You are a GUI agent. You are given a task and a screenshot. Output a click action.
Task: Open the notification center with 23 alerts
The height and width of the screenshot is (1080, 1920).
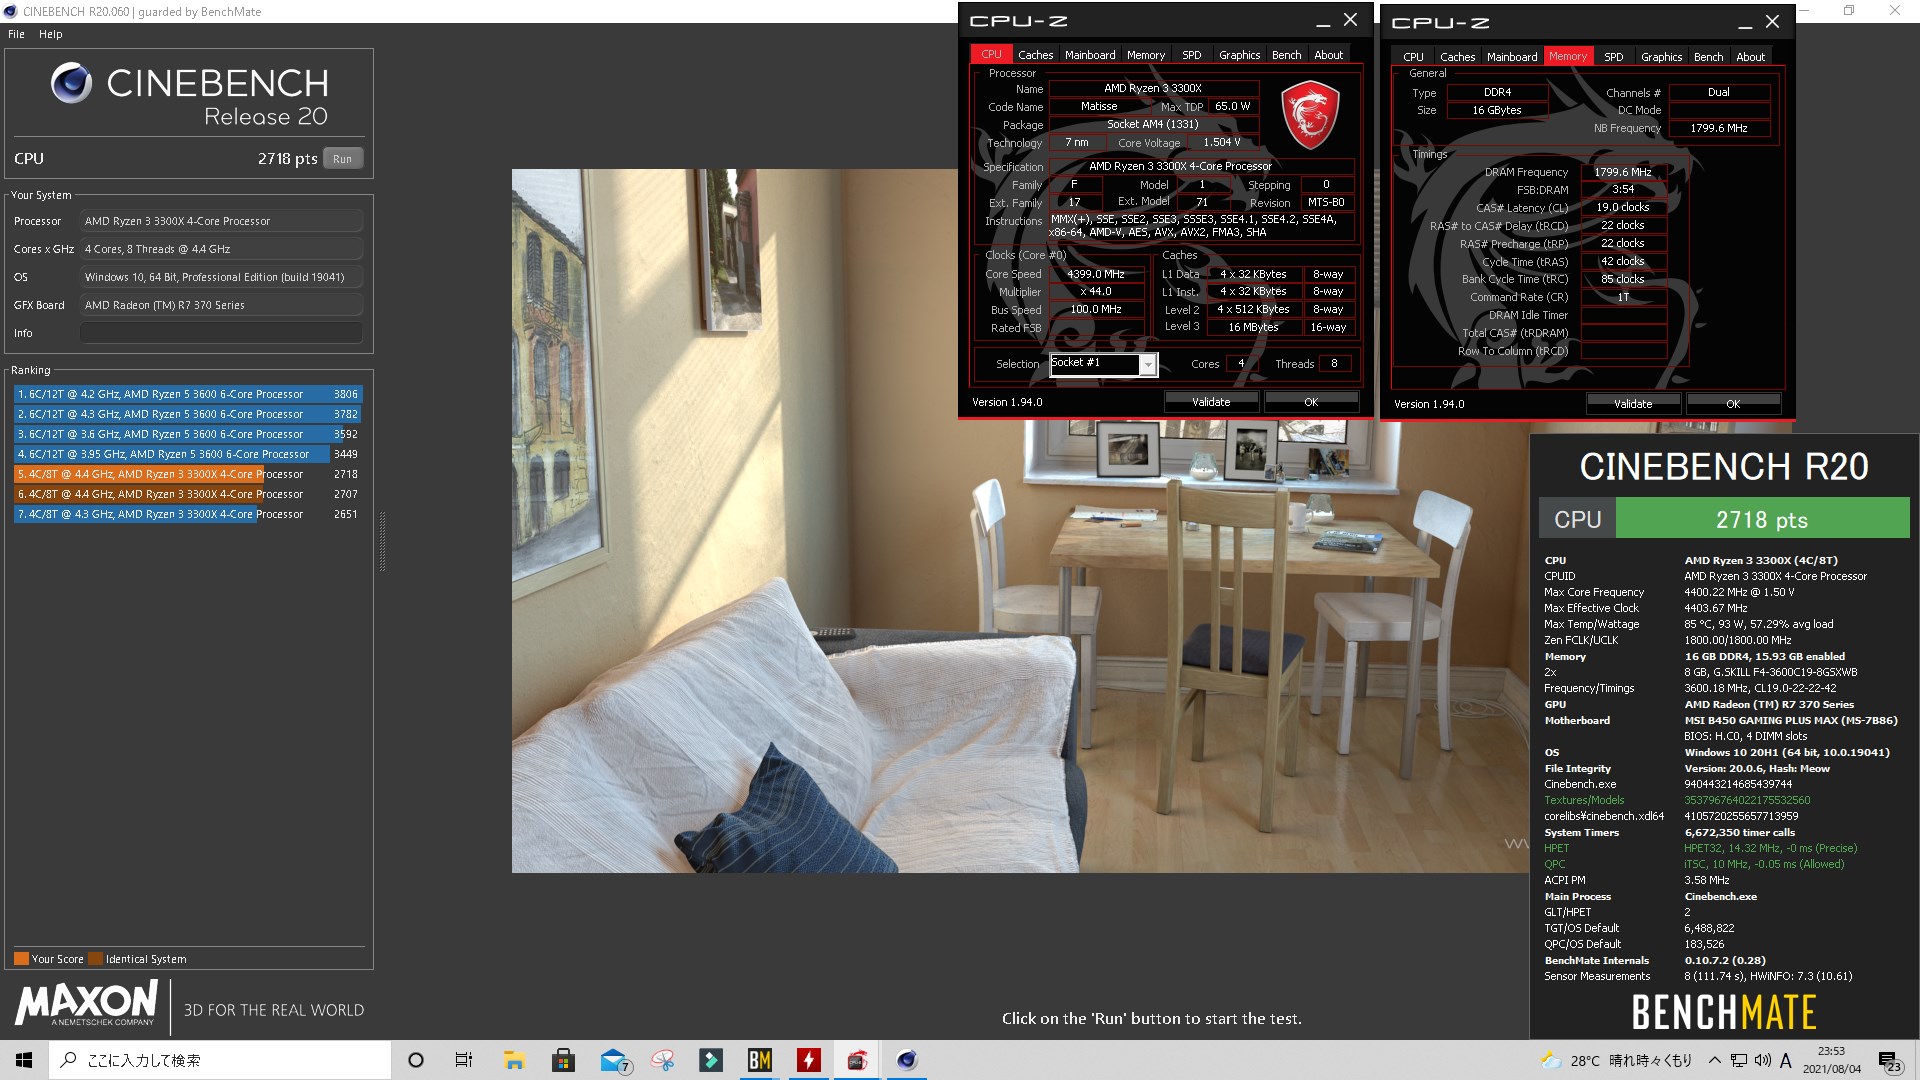click(1889, 1060)
